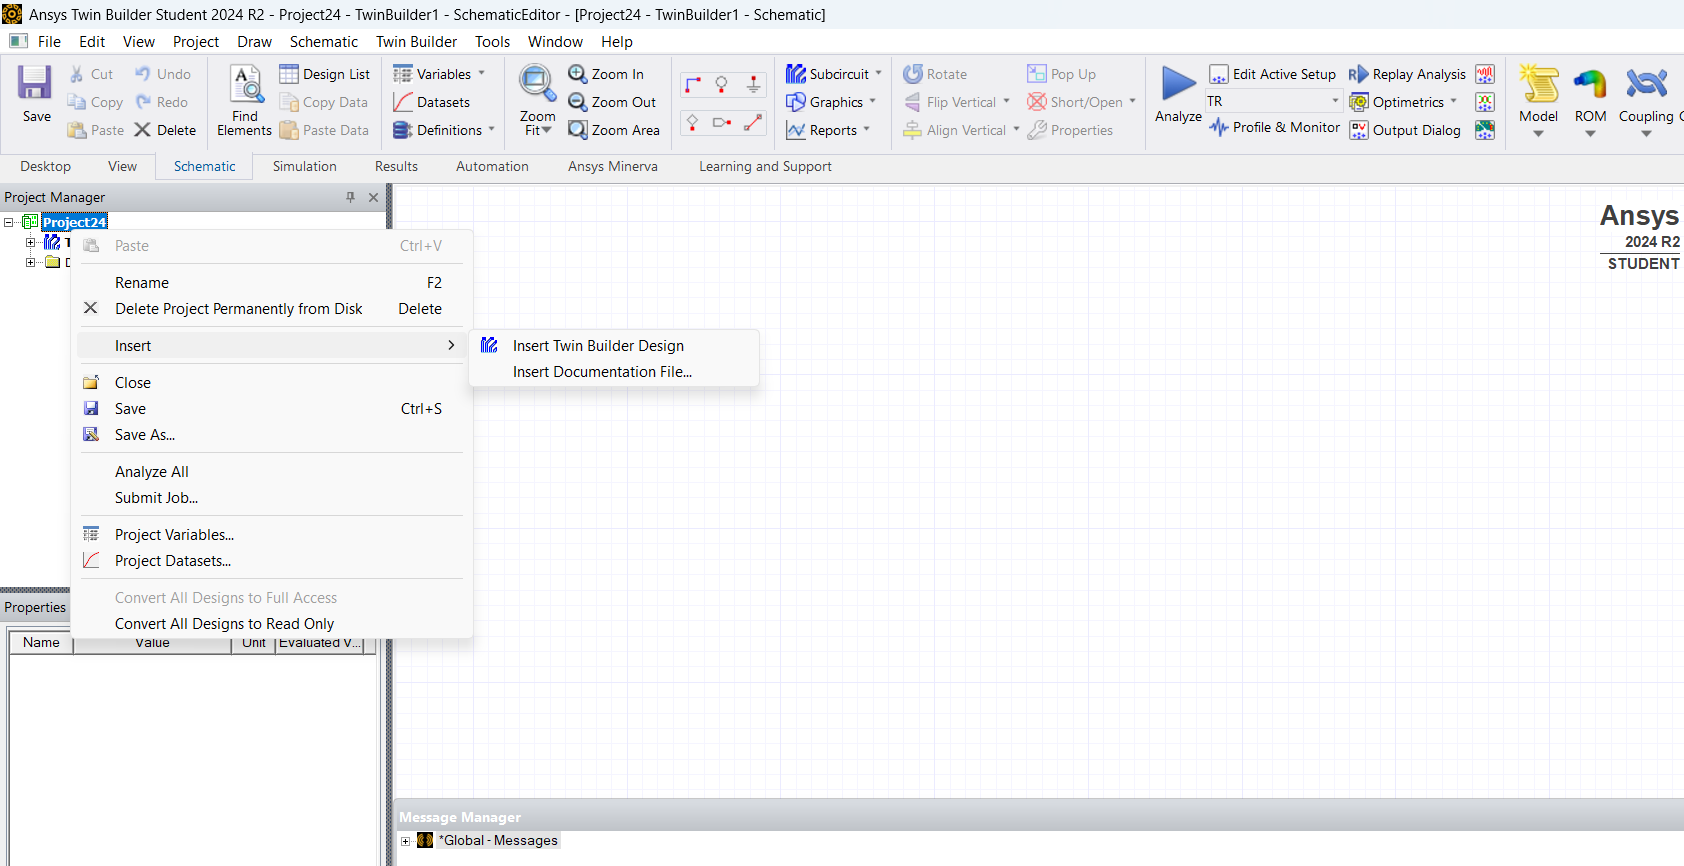Switch to the Results ribbon tab
This screenshot has height=866, width=1684.
click(396, 167)
